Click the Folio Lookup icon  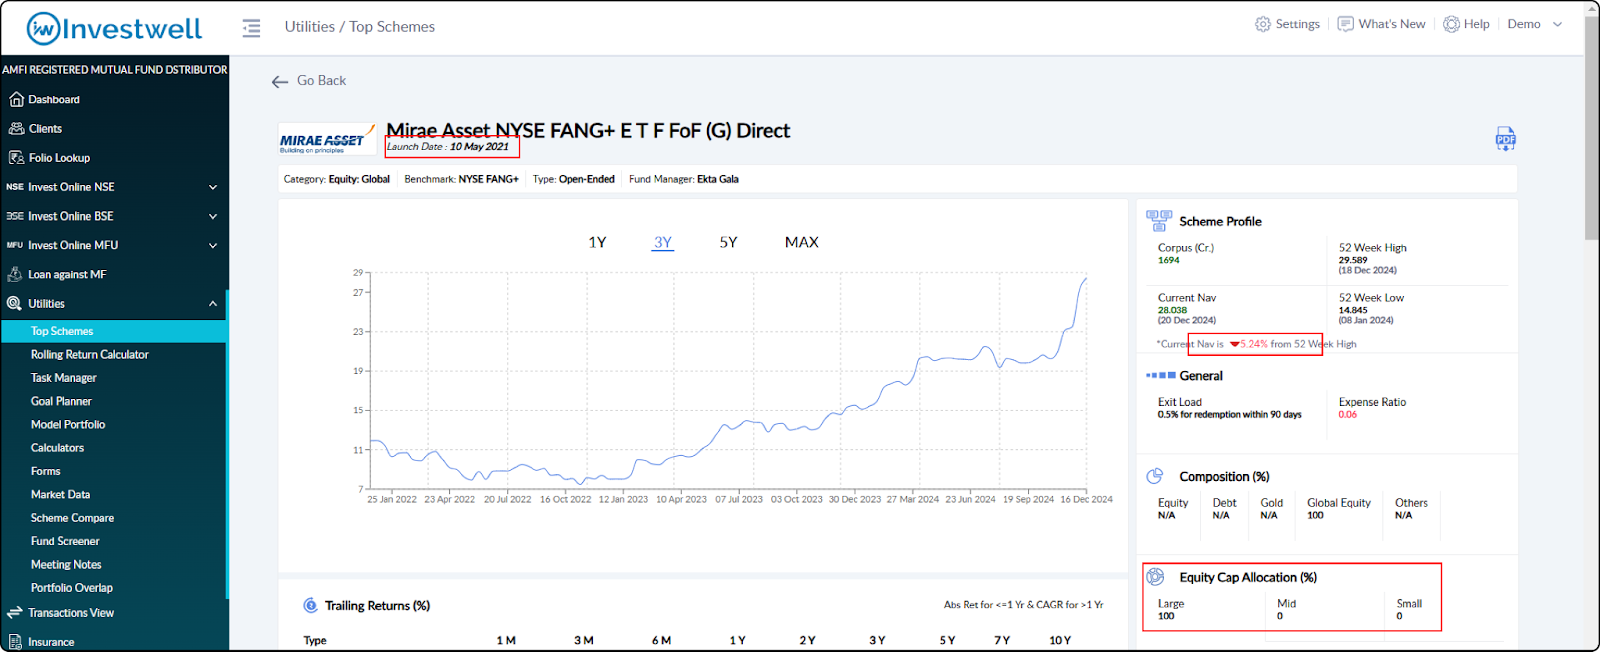(16, 157)
